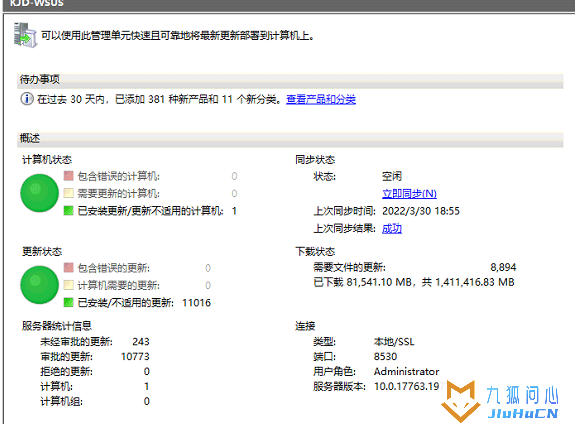Open the 查看产品和分类 link

[321, 99]
